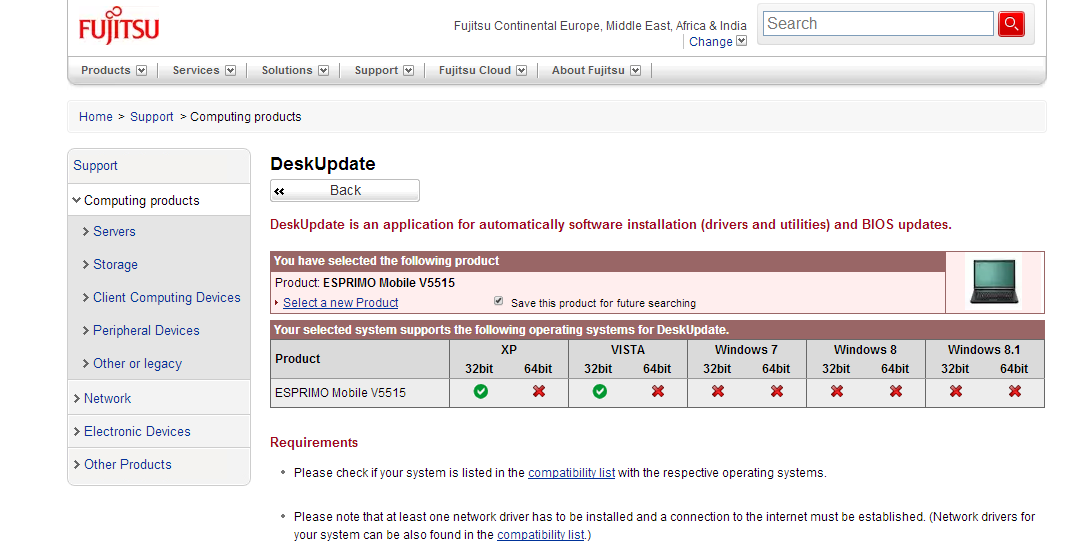Click red cross under Windows 8 32bit

coord(837,391)
